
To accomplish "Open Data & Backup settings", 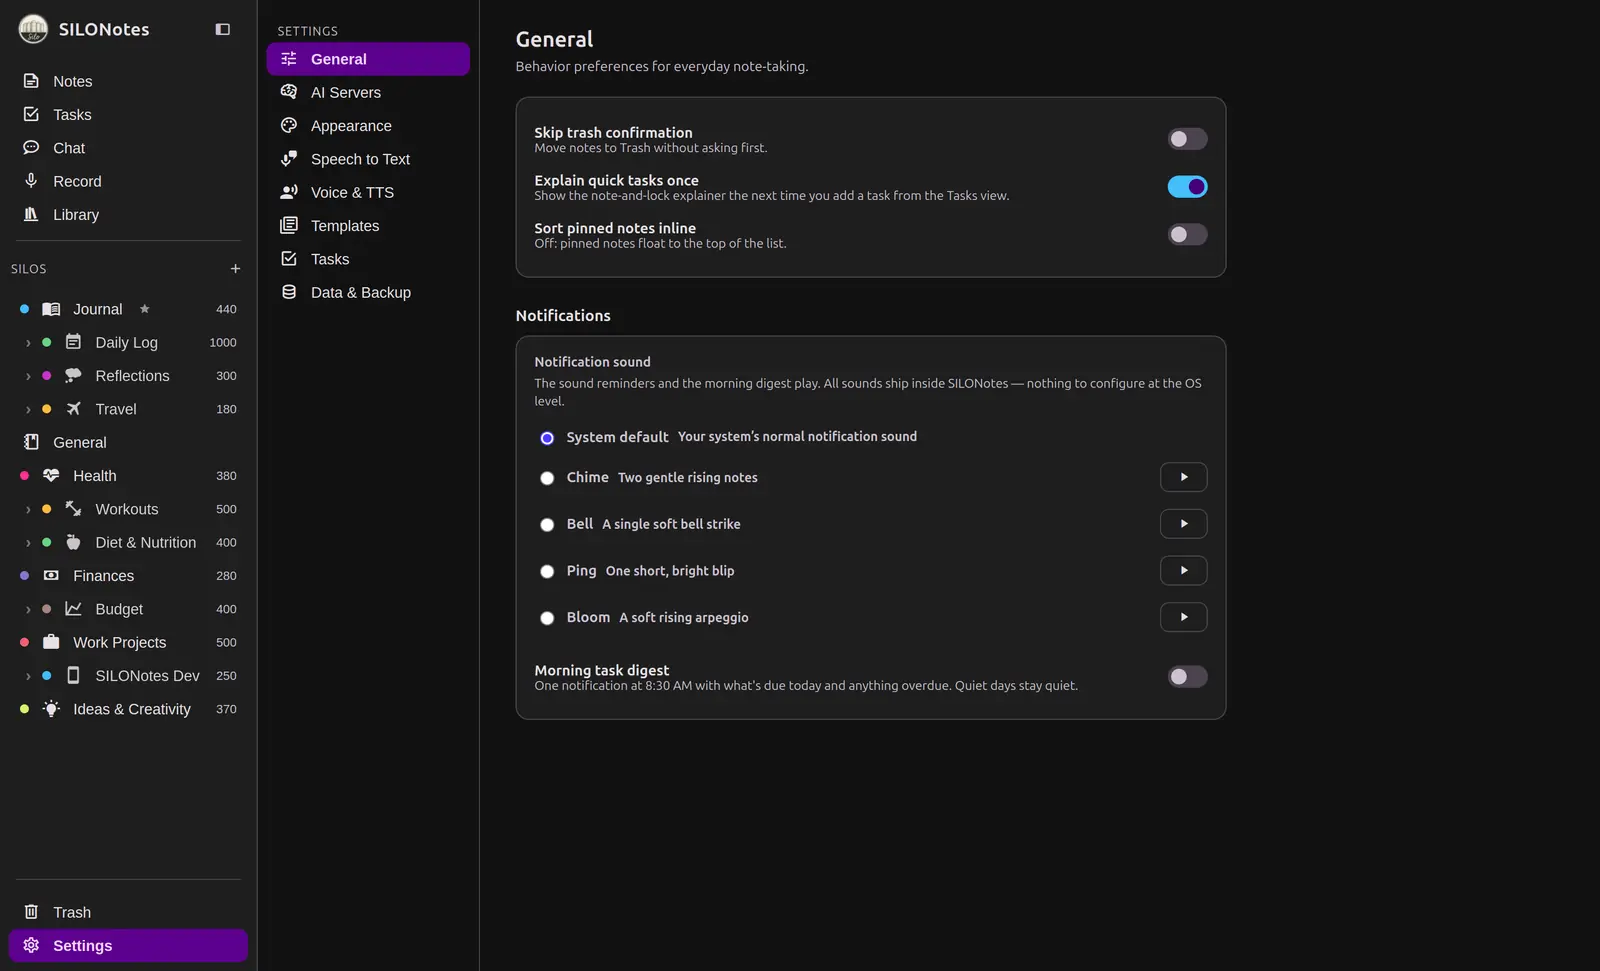I will [368, 292].
